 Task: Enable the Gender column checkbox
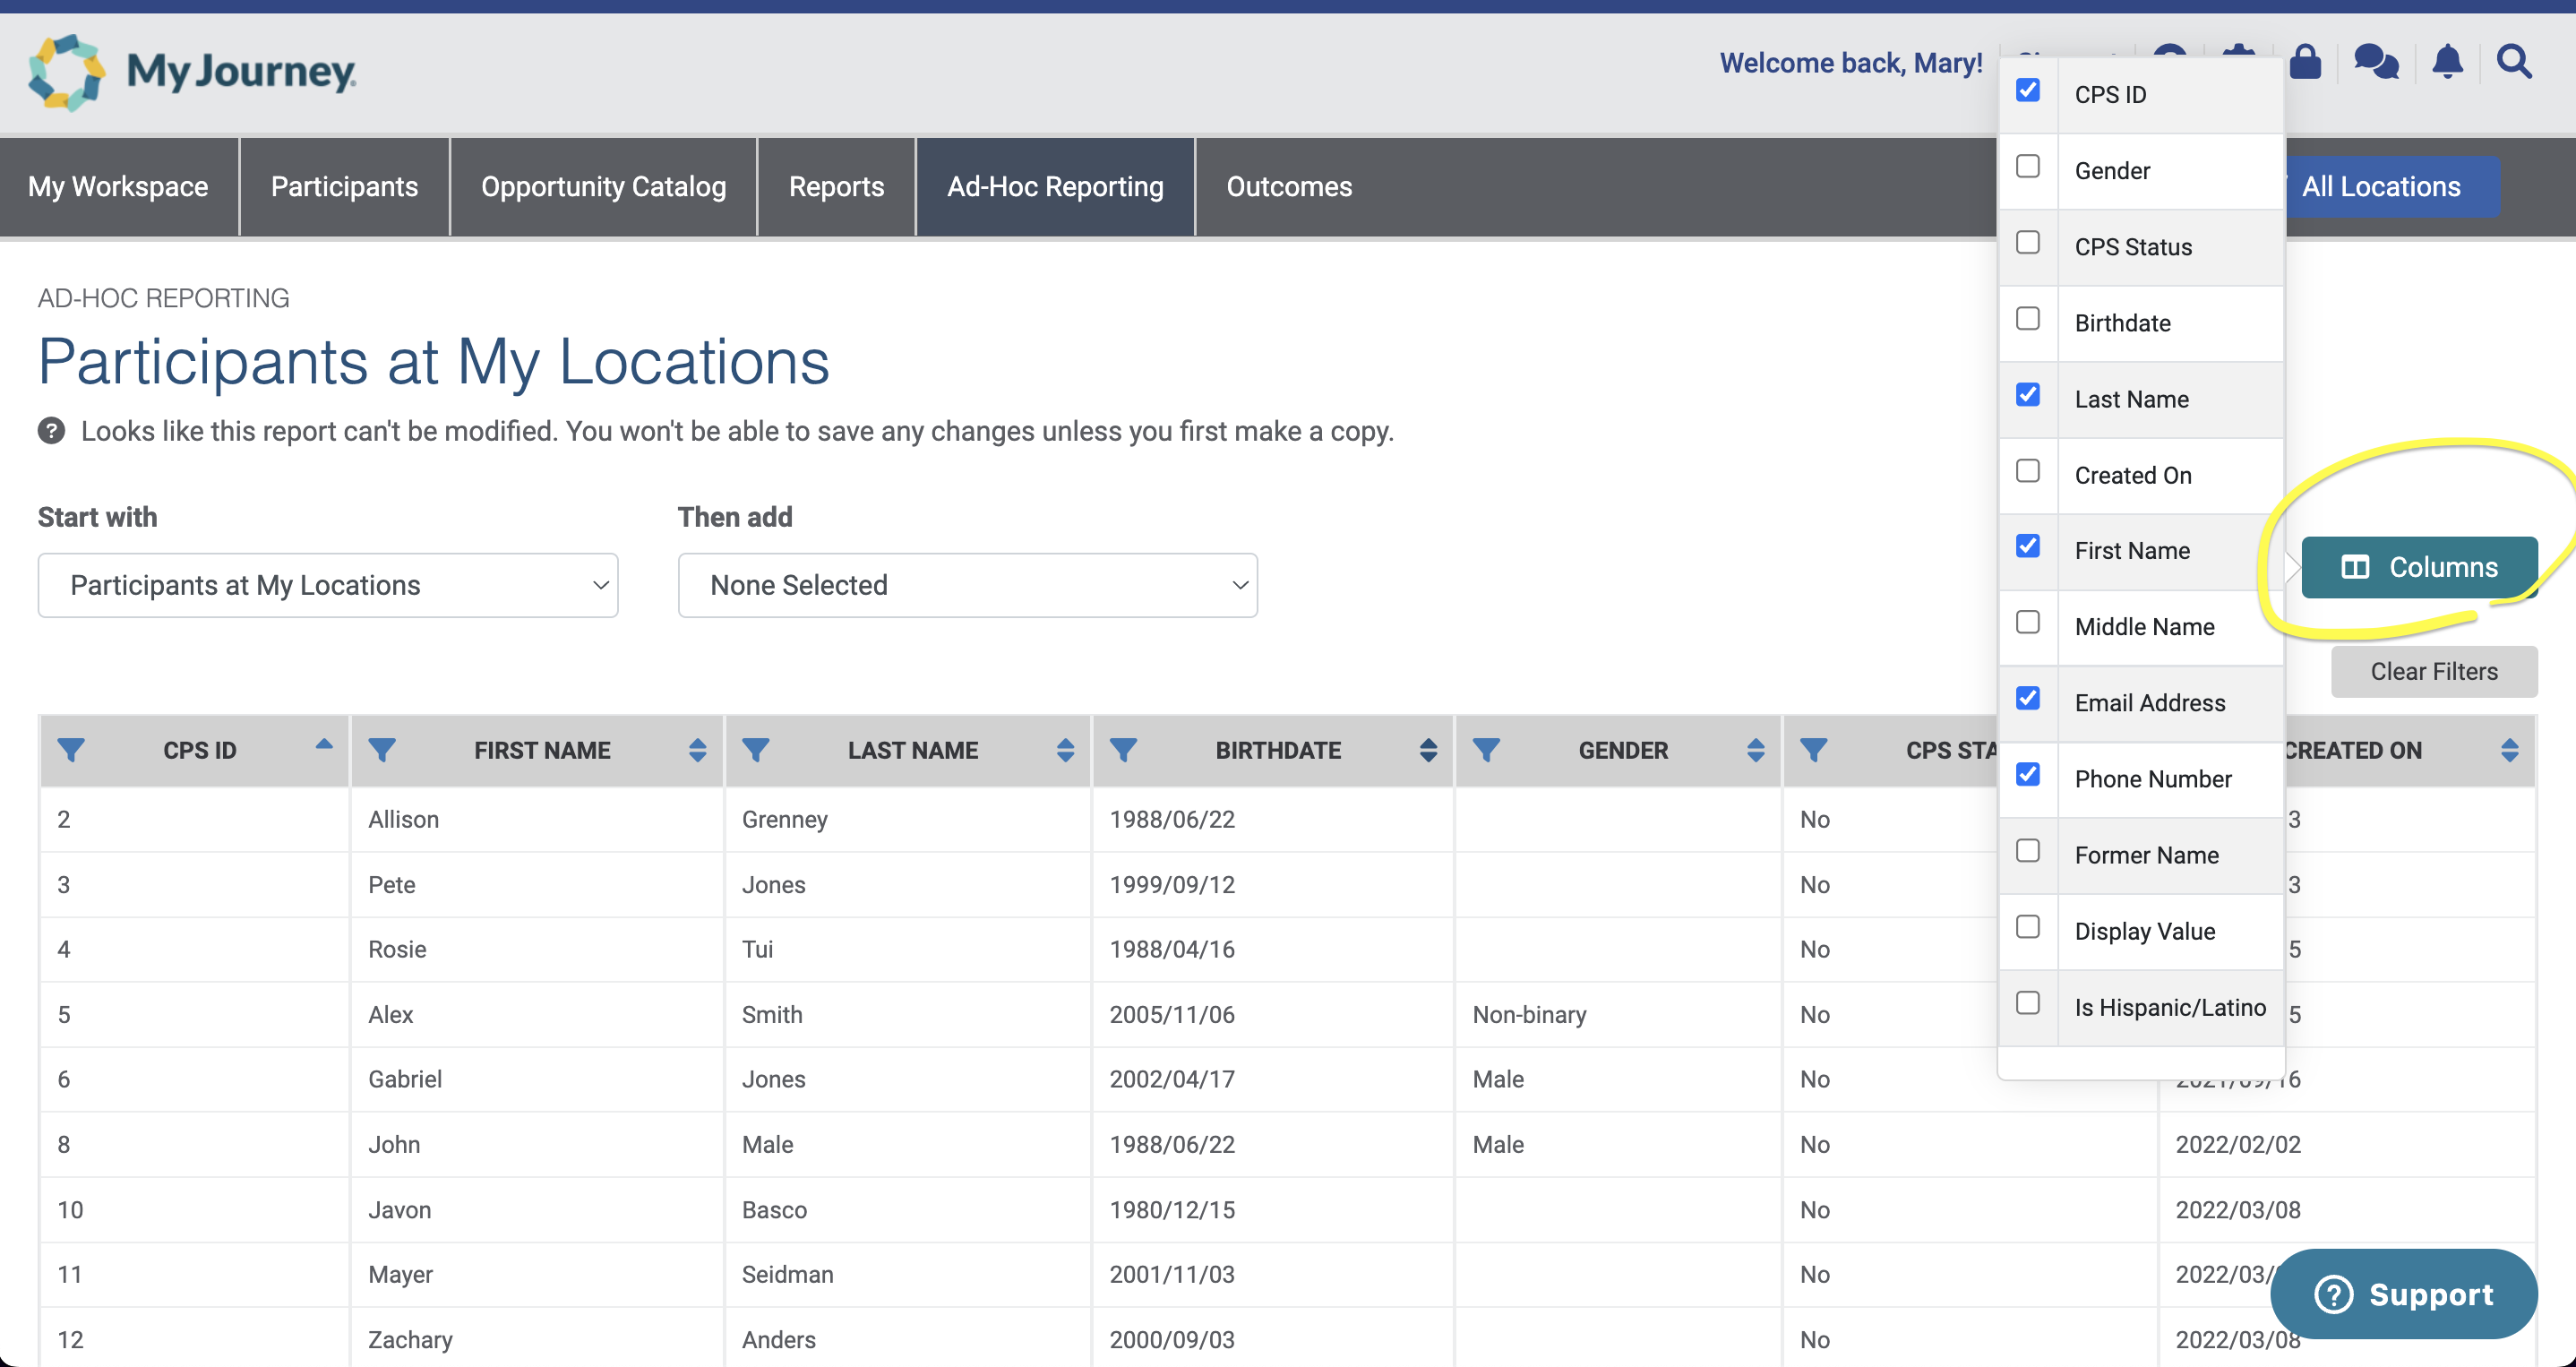pos(2028,167)
